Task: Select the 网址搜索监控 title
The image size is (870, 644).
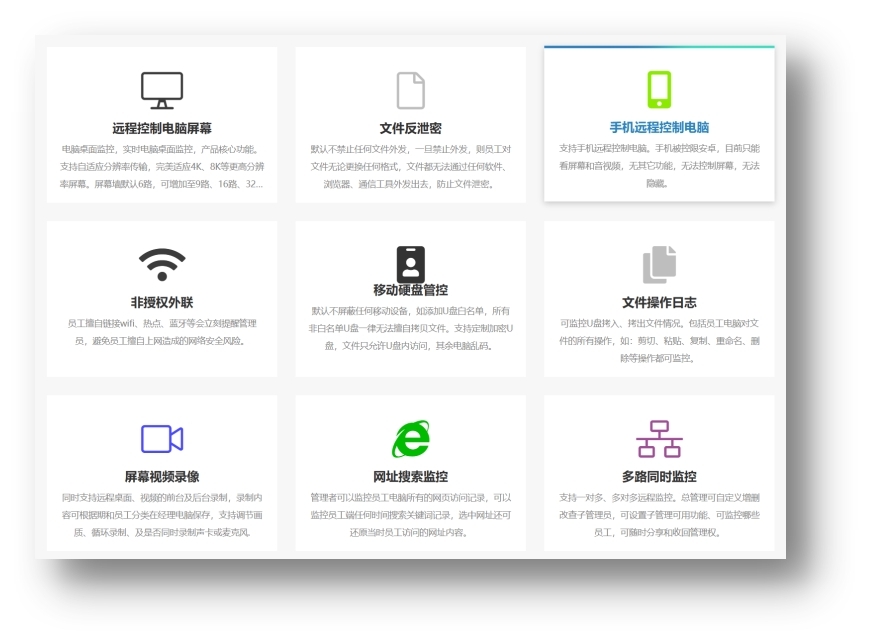Action: (411, 476)
